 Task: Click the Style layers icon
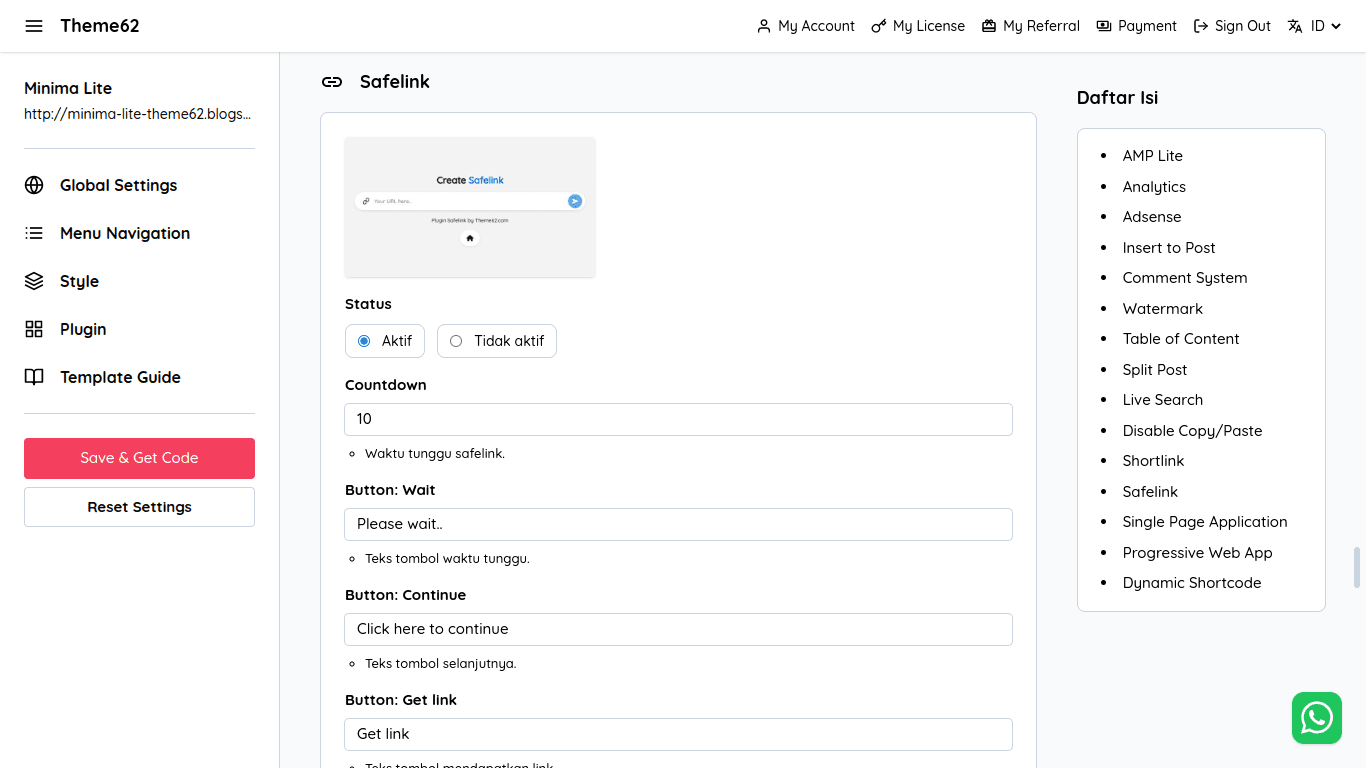(34, 281)
